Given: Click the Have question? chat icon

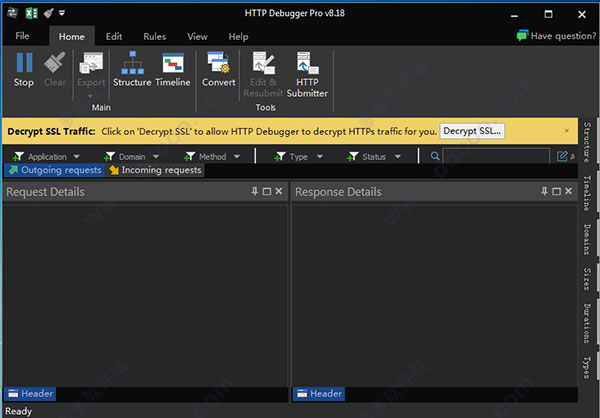Looking at the screenshot, I should pyautogui.click(x=522, y=36).
